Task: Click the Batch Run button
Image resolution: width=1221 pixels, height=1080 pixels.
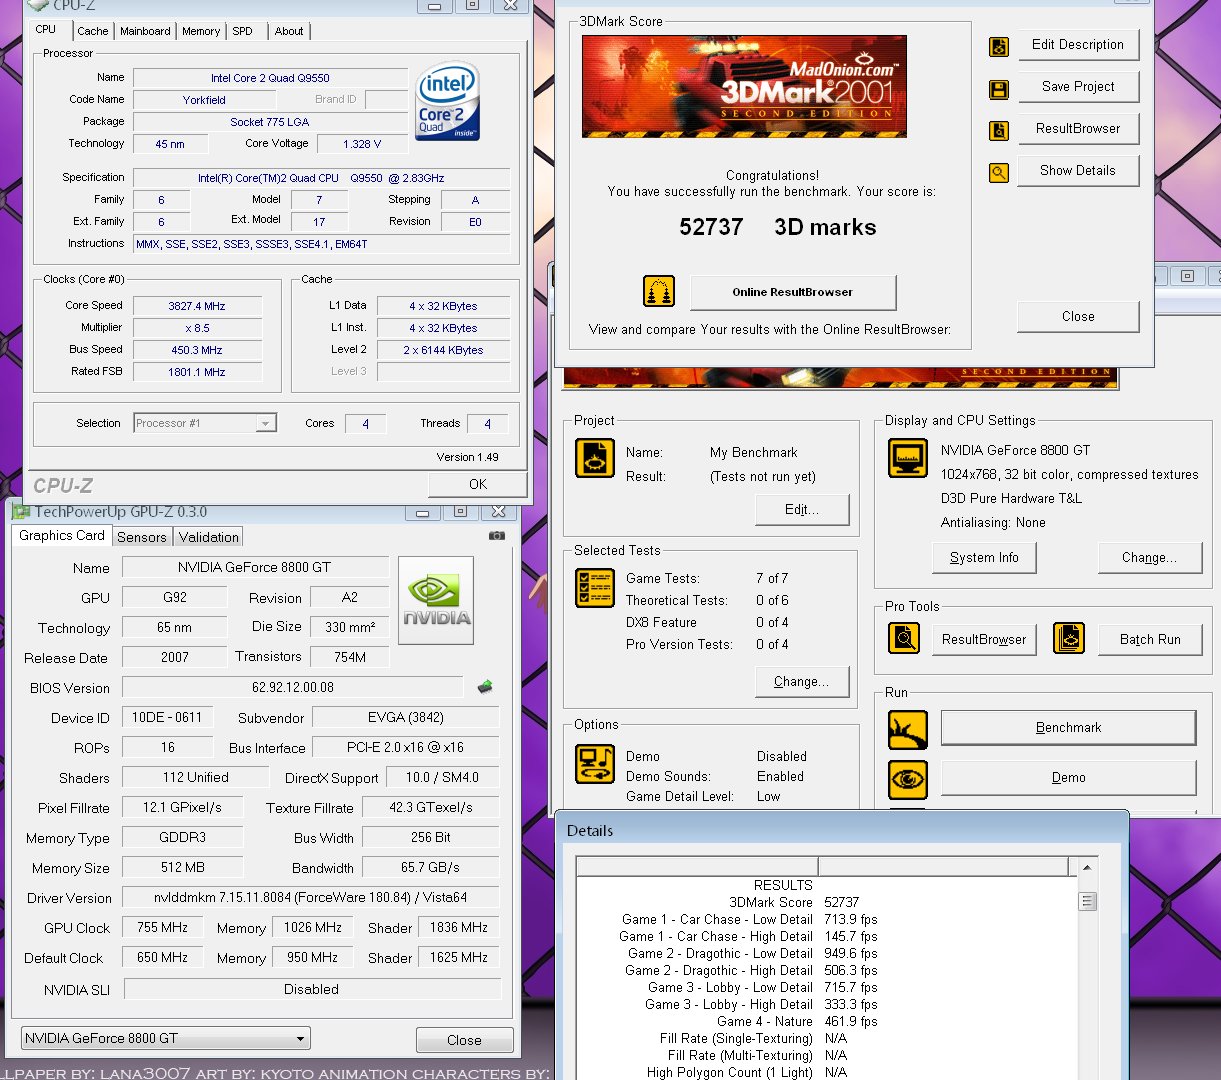Action: click(x=1150, y=640)
